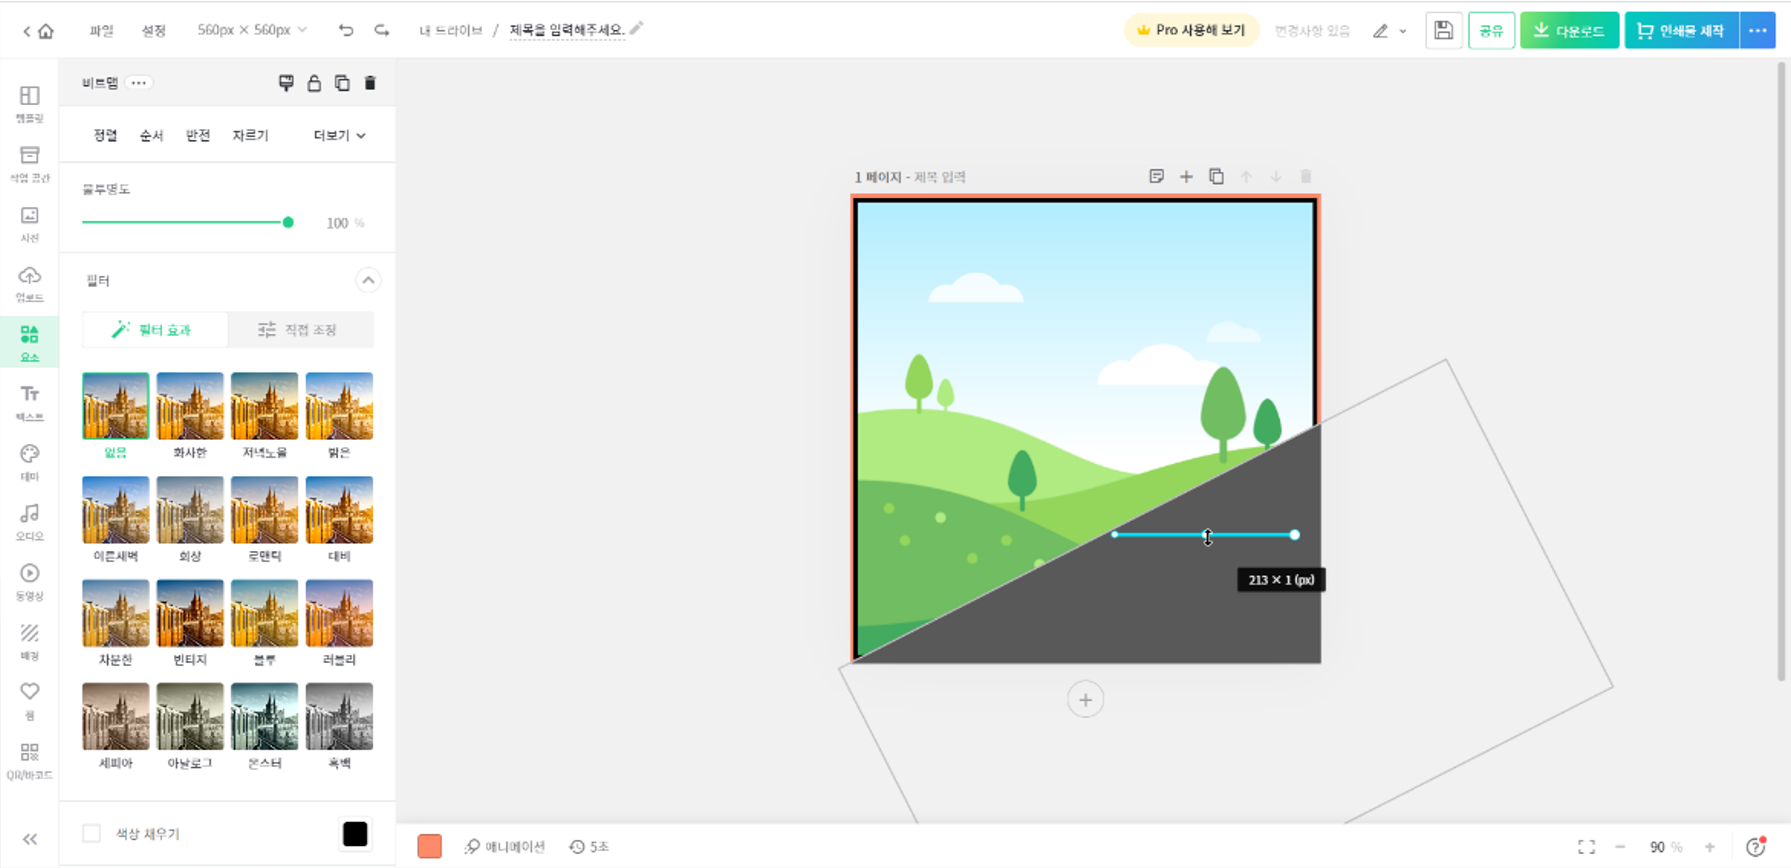This screenshot has height=868, width=1791.
Task: Open the 사진 photos sidebar panel
Action: tap(30, 224)
